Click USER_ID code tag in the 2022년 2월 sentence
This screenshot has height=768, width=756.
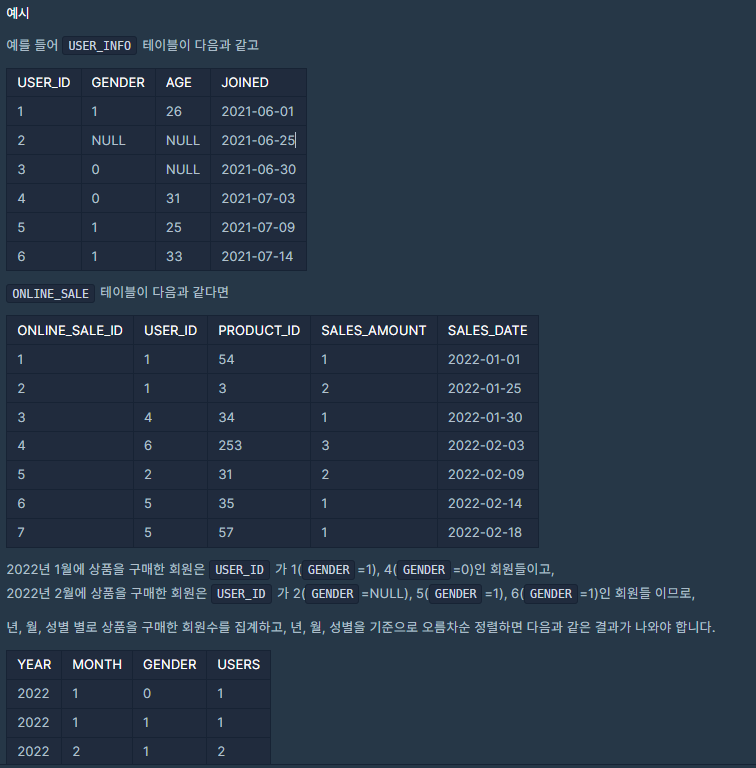point(241,594)
